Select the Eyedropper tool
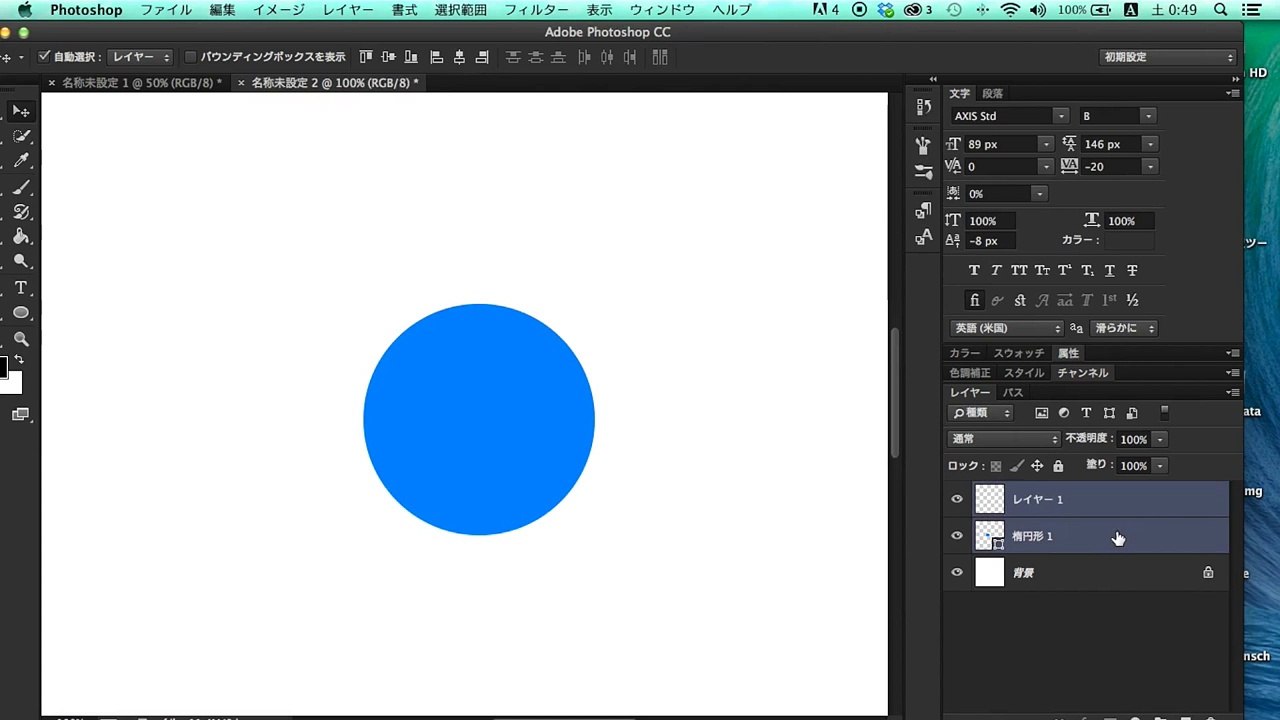 coord(21,161)
